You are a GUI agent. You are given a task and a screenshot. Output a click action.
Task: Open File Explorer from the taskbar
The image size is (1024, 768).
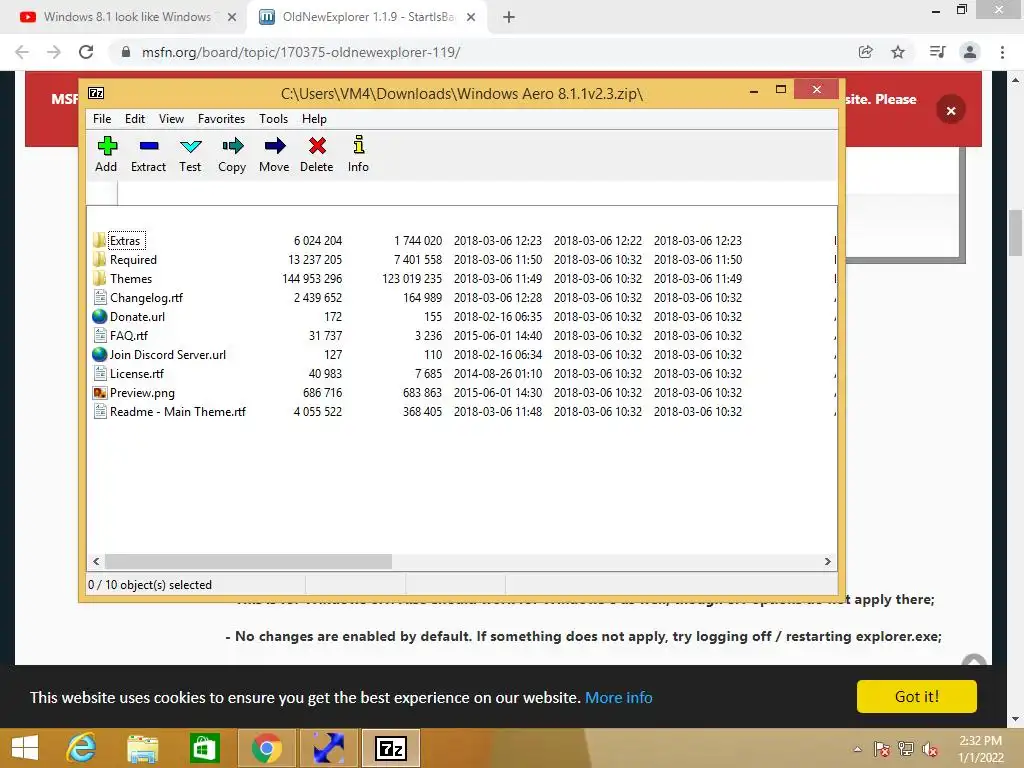[x=143, y=748]
